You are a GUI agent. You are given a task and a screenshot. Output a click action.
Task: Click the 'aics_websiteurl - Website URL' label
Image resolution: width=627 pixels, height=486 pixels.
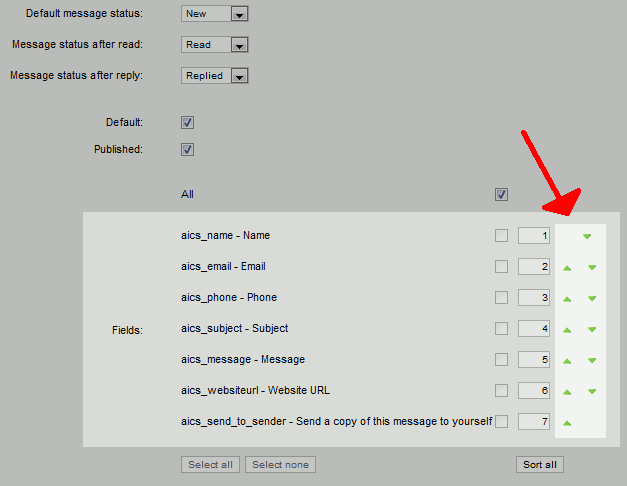[256, 390]
